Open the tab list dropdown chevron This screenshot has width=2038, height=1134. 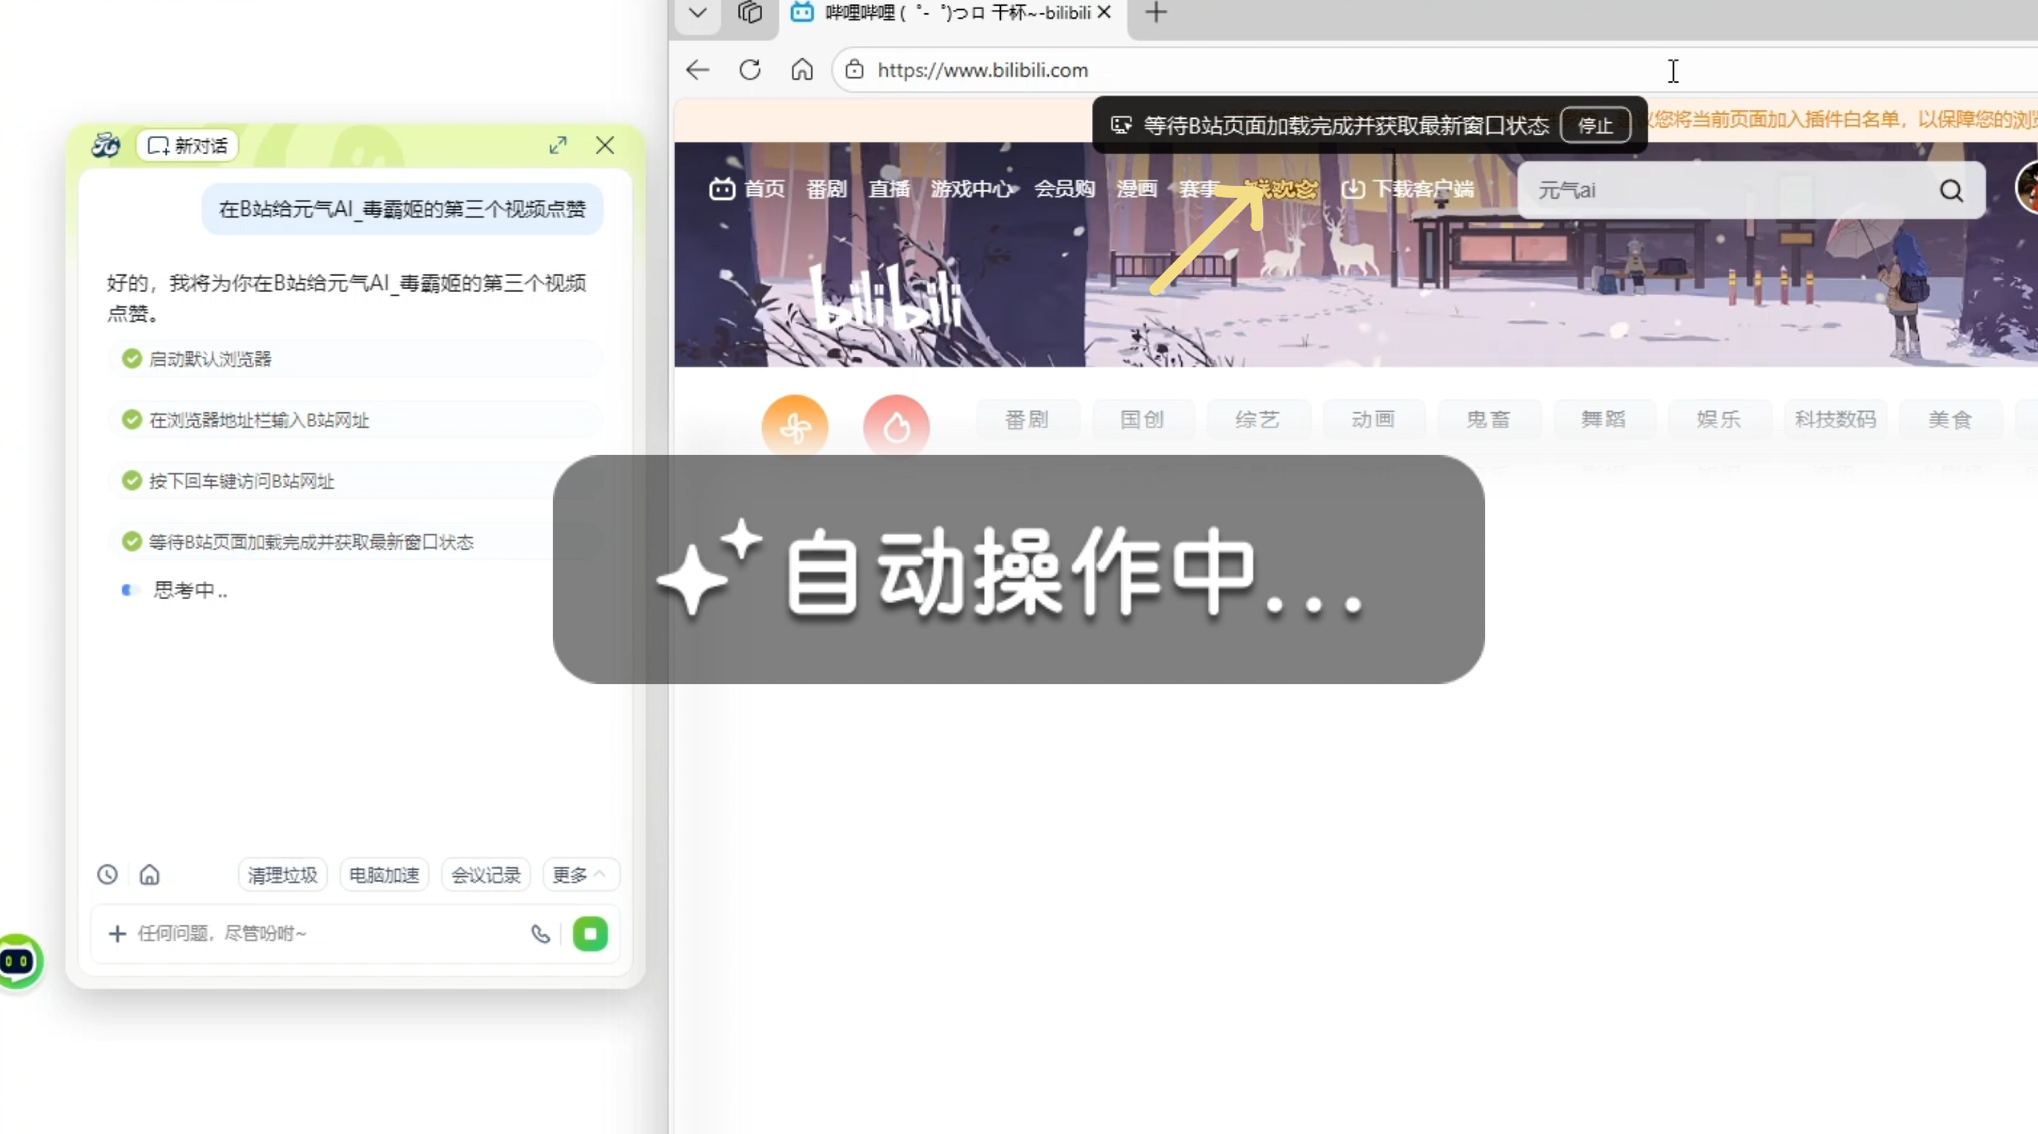click(x=698, y=13)
